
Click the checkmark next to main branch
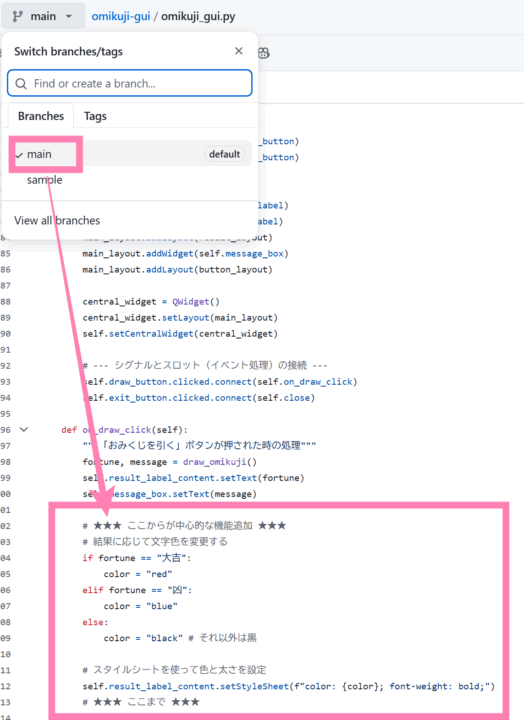pos(19,155)
